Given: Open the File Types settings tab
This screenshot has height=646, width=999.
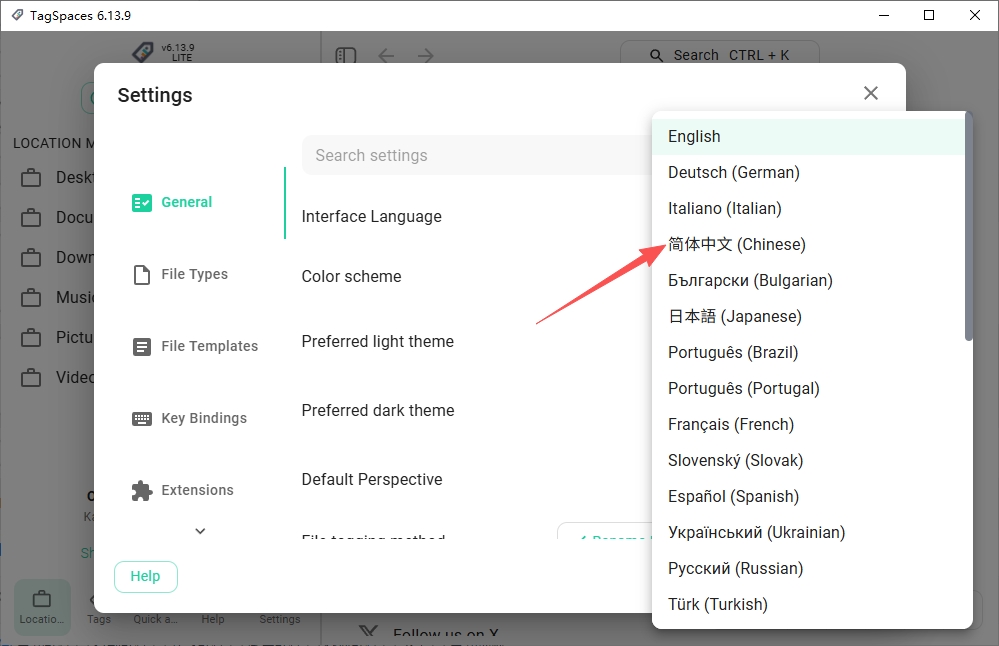Looking at the screenshot, I should tap(200, 275).
